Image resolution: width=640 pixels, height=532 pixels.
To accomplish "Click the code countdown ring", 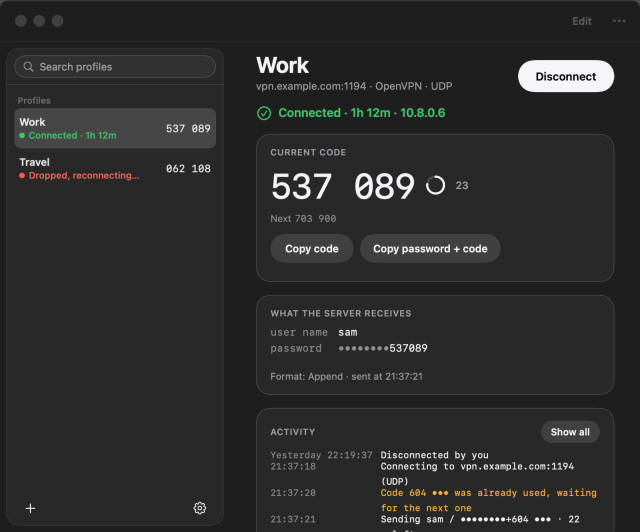I will point(436,185).
